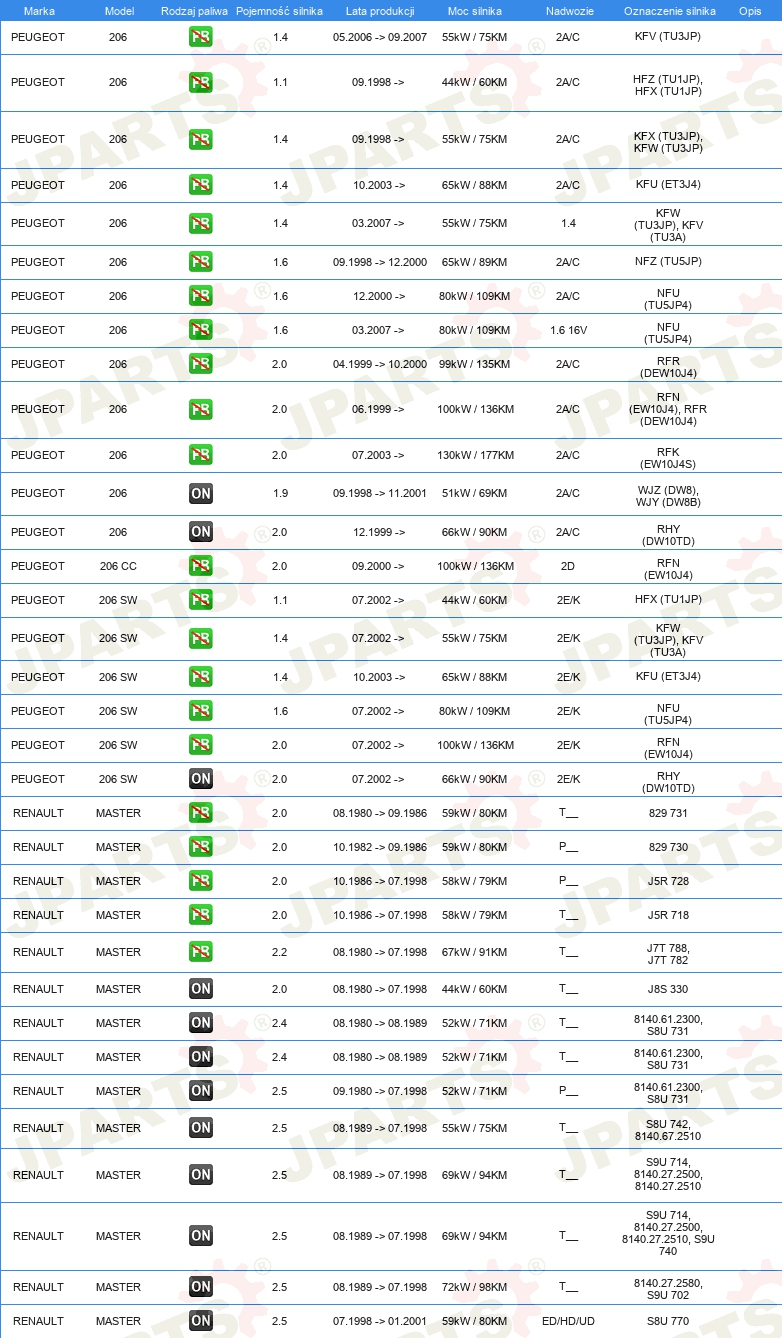
Task: Select the 'S8U 770' engine code cell
Action: [669, 1322]
